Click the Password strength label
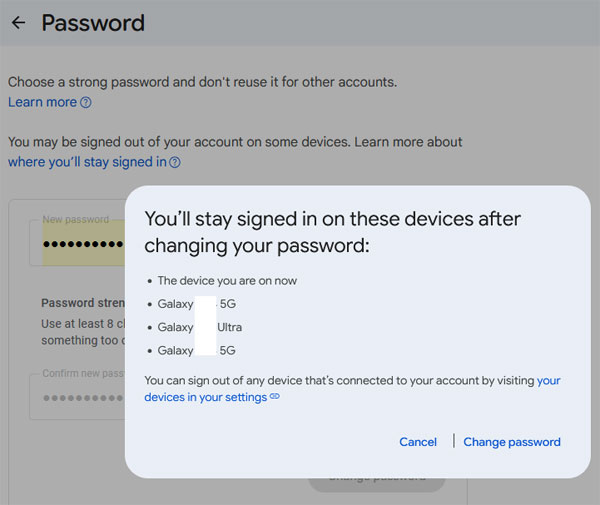This screenshot has height=505, width=600. [x=82, y=303]
